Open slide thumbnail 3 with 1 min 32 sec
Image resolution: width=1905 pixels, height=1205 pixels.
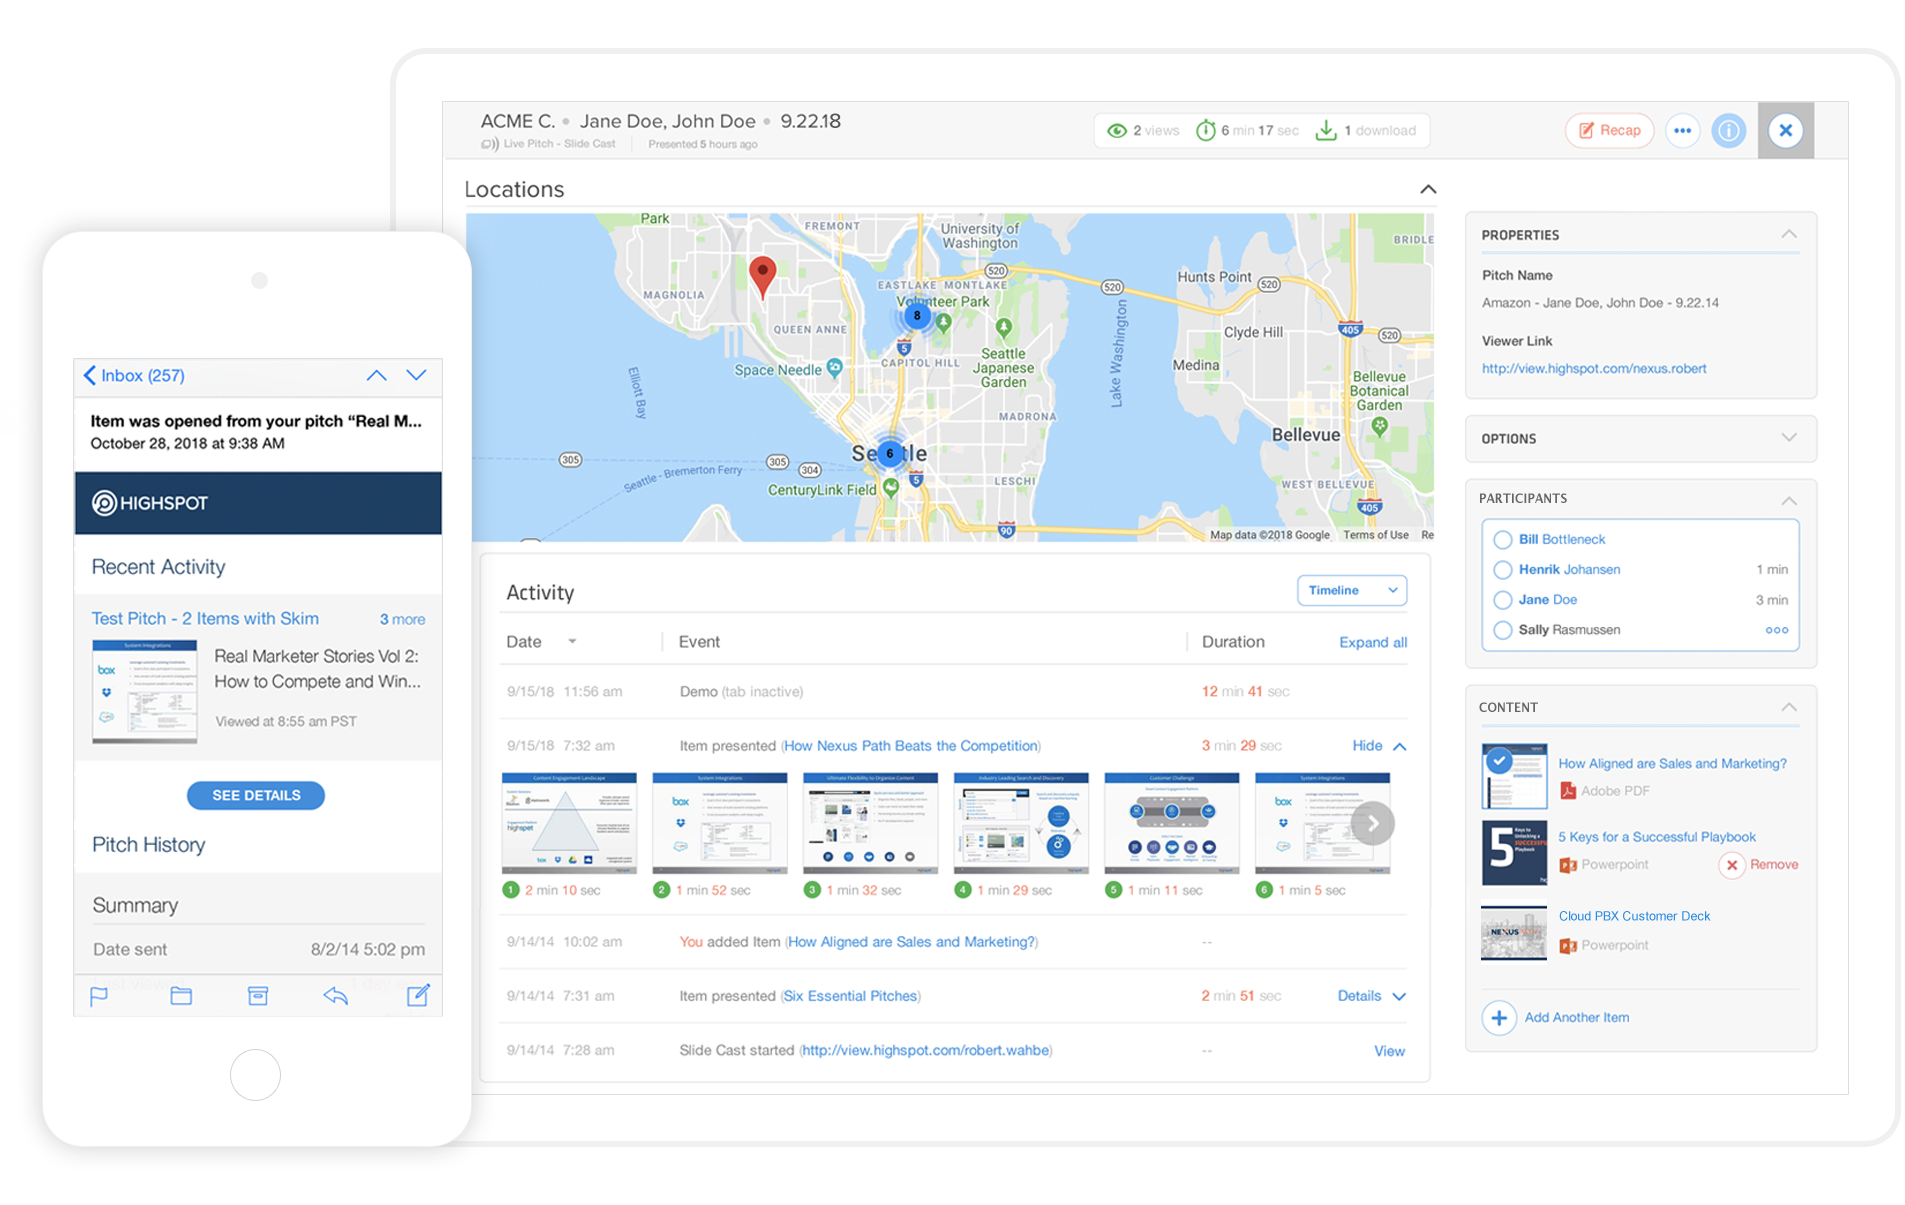(869, 822)
